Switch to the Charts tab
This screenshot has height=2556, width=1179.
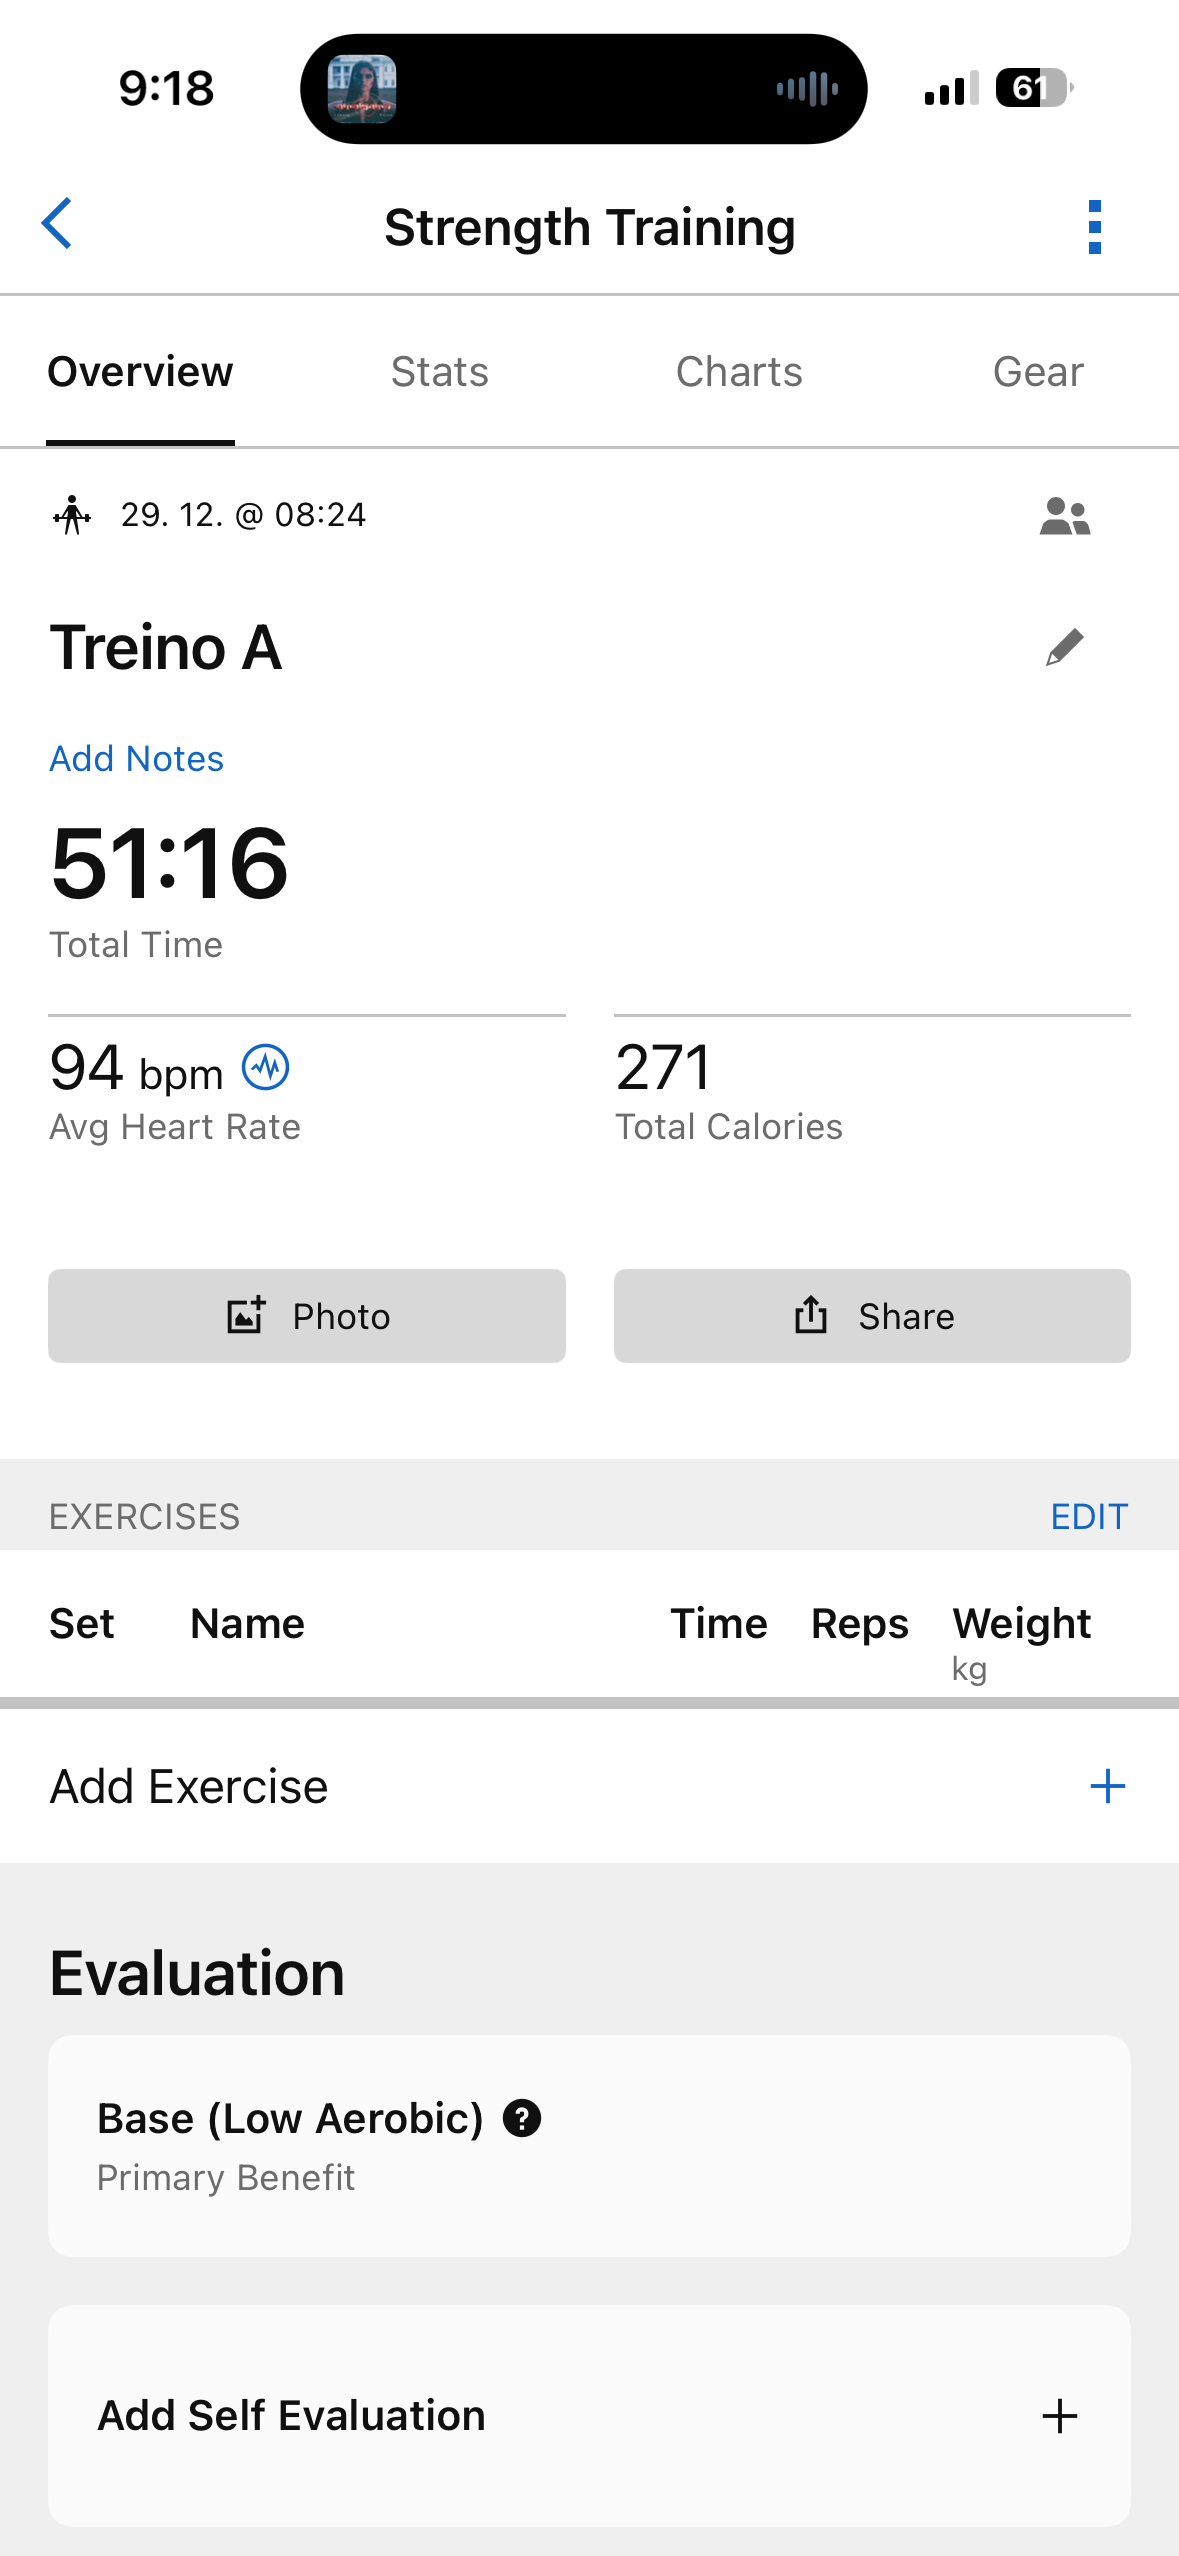pos(739,372)
